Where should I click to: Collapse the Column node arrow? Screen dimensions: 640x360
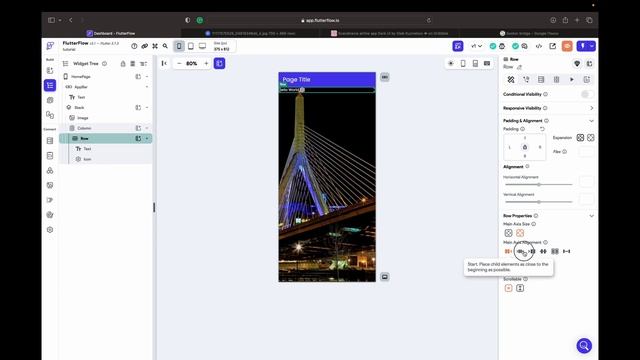coord(147,128)
